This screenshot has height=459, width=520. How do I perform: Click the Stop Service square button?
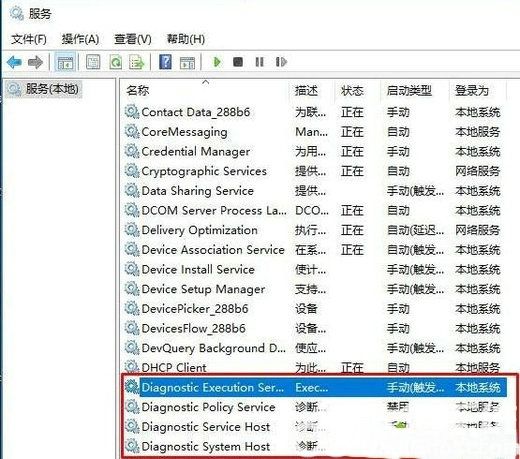[x=238, y=62]
